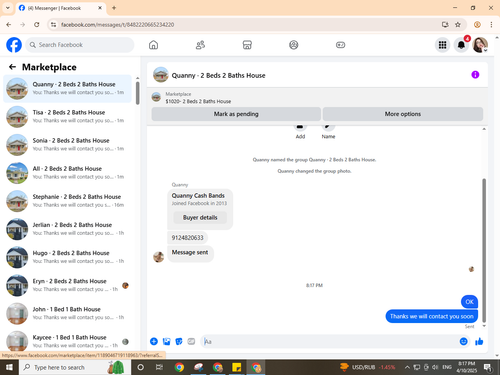This screenshot has width=500, height=375.
Task: Open conversation info purple icon
Action: (x=475, y=75)
